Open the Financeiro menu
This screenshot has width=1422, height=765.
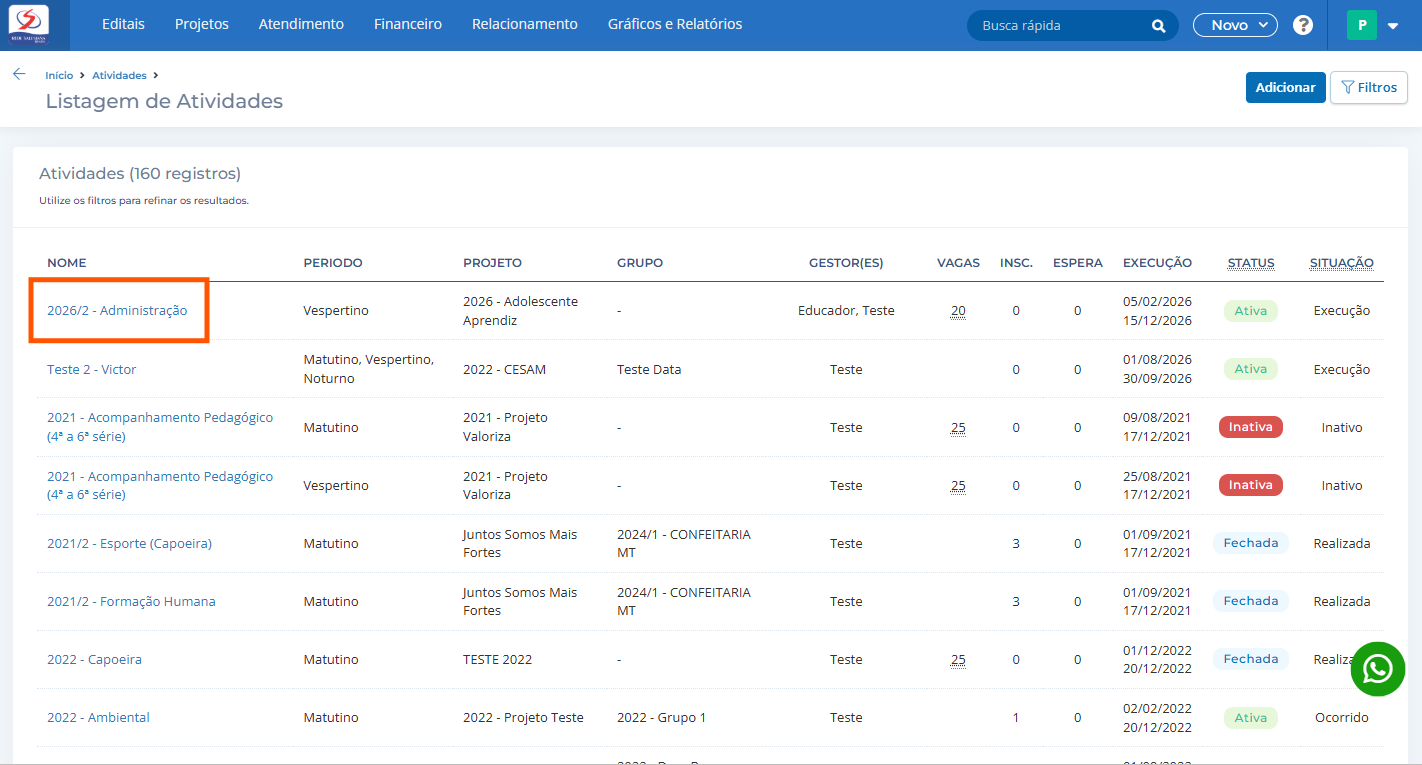click(x=408, y=24)
